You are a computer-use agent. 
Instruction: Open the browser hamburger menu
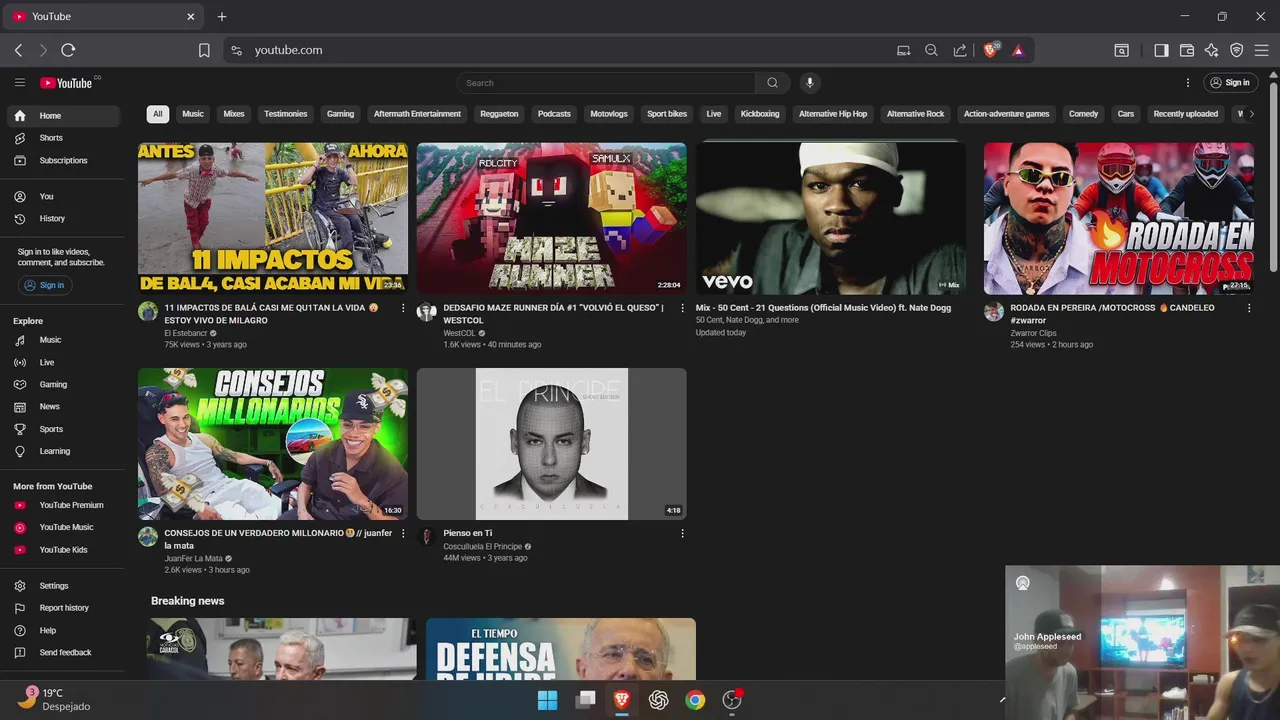pyautogui.click(x=1262, y=50)
